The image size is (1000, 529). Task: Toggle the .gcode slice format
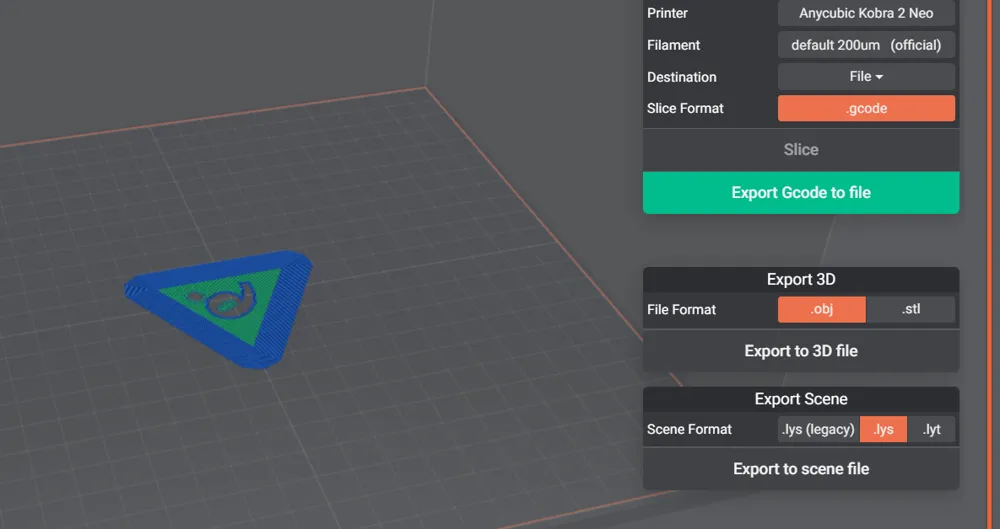point(866,108)
